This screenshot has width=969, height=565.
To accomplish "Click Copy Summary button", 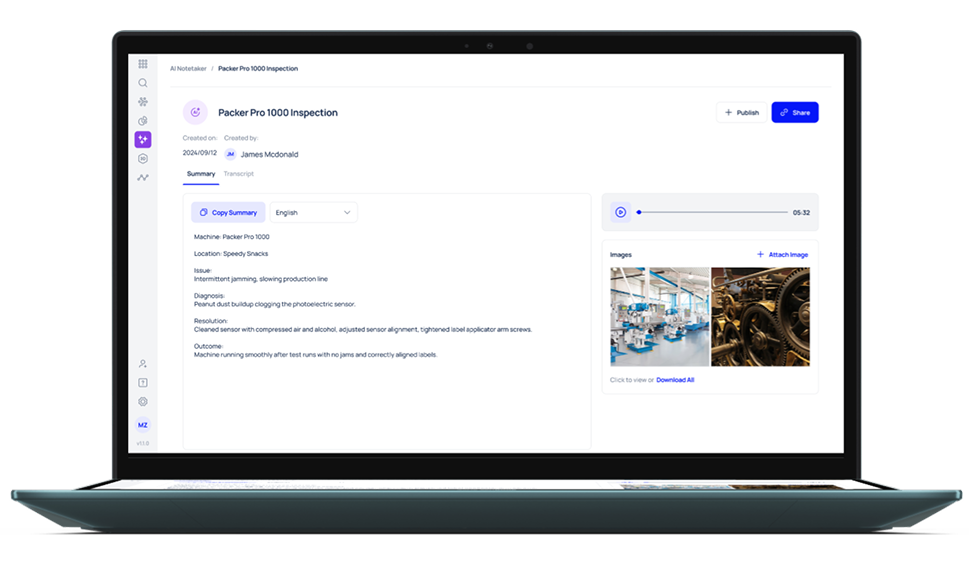I will point(228,212).
